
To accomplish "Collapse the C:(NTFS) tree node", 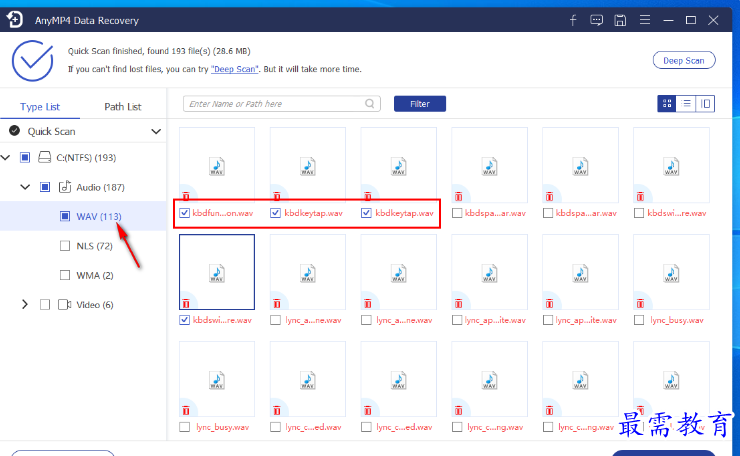I will (x=6, y=157).
